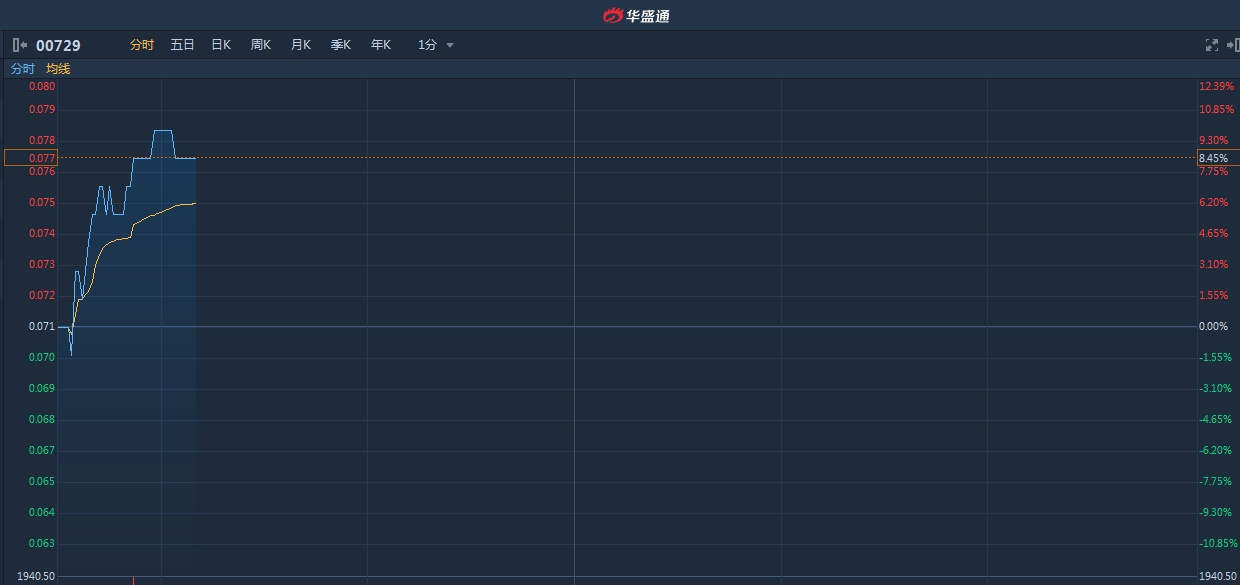Click the 0.071 baseline price label
The width and height of the screenshot is (1240, 585).
42,326
